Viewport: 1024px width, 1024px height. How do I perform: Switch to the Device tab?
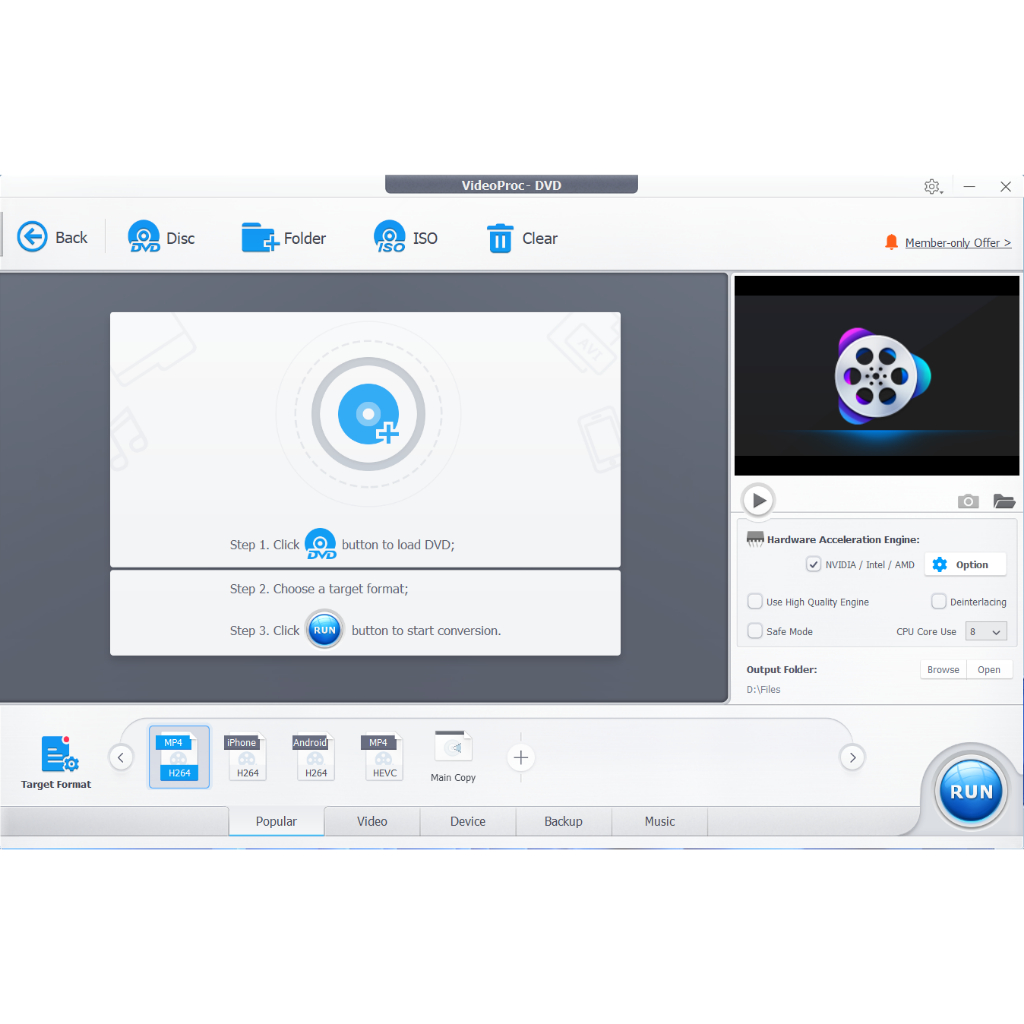[x=467, y=821]
